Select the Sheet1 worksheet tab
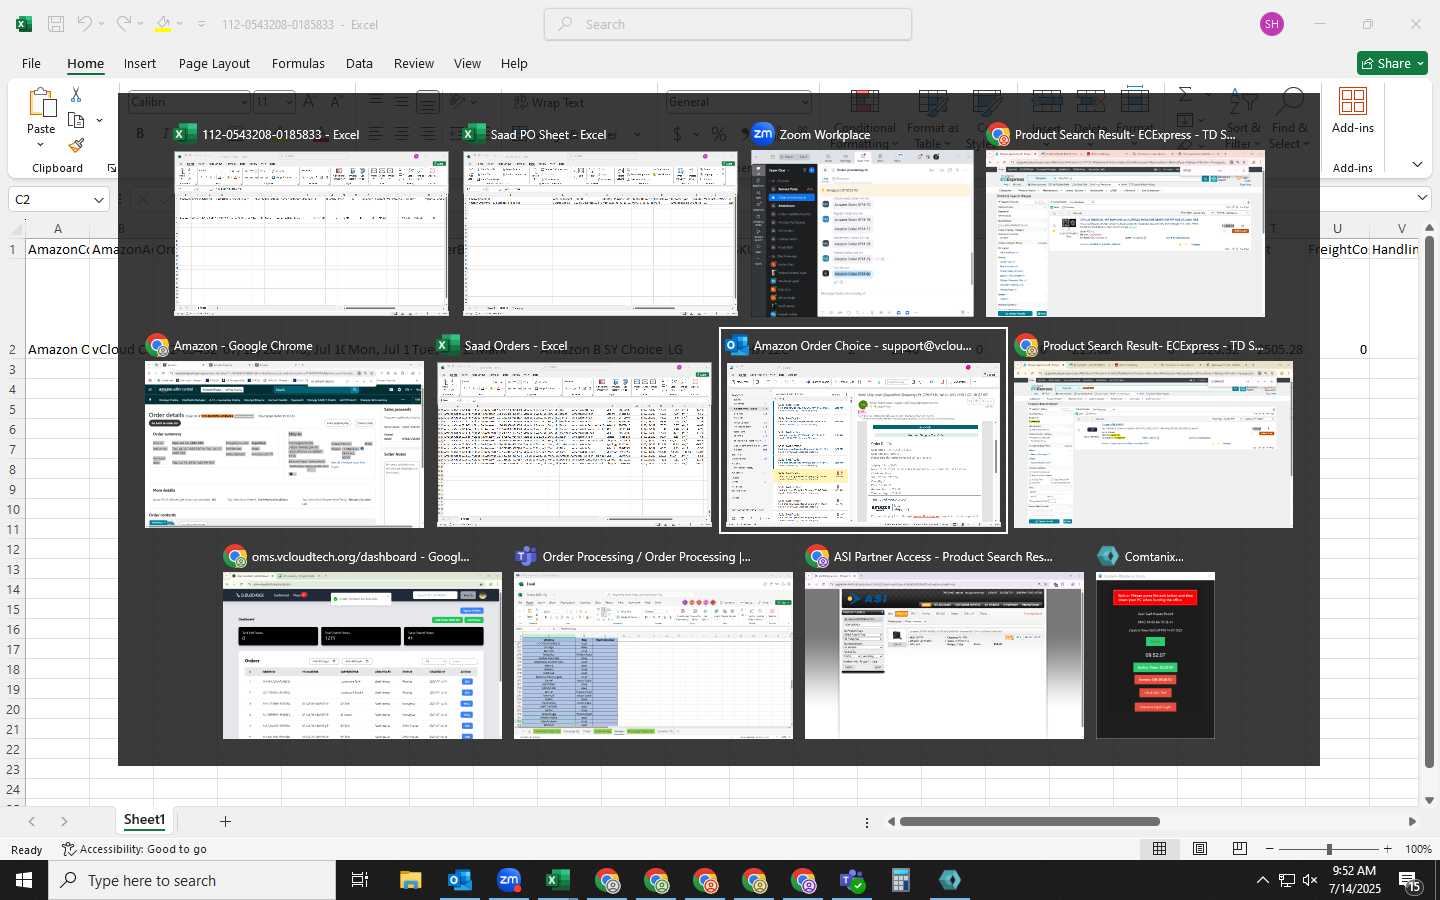1440x900 pixels. click(144, 820)
